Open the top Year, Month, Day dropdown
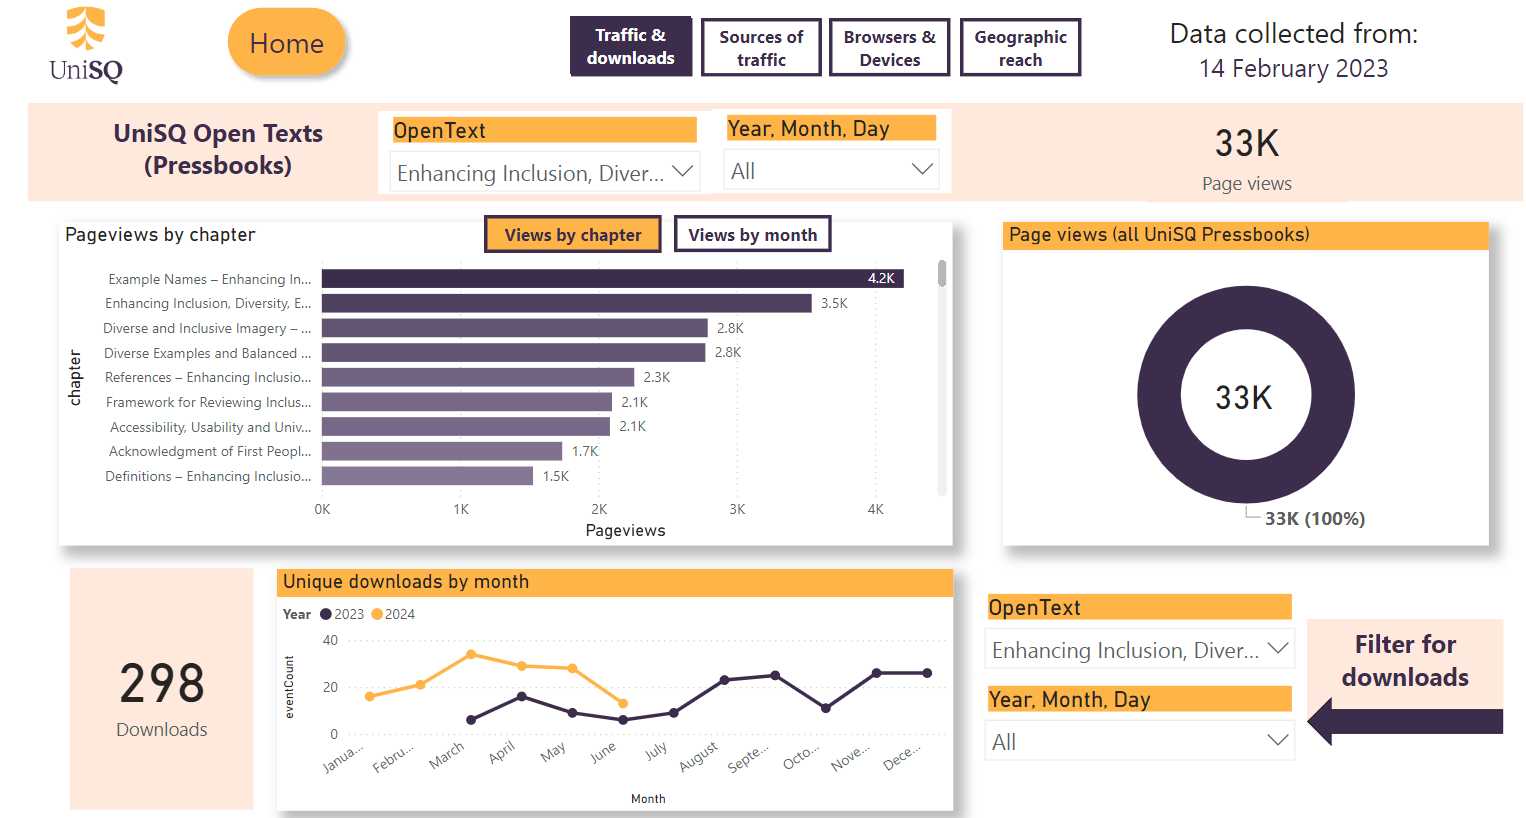 (832, 170)
